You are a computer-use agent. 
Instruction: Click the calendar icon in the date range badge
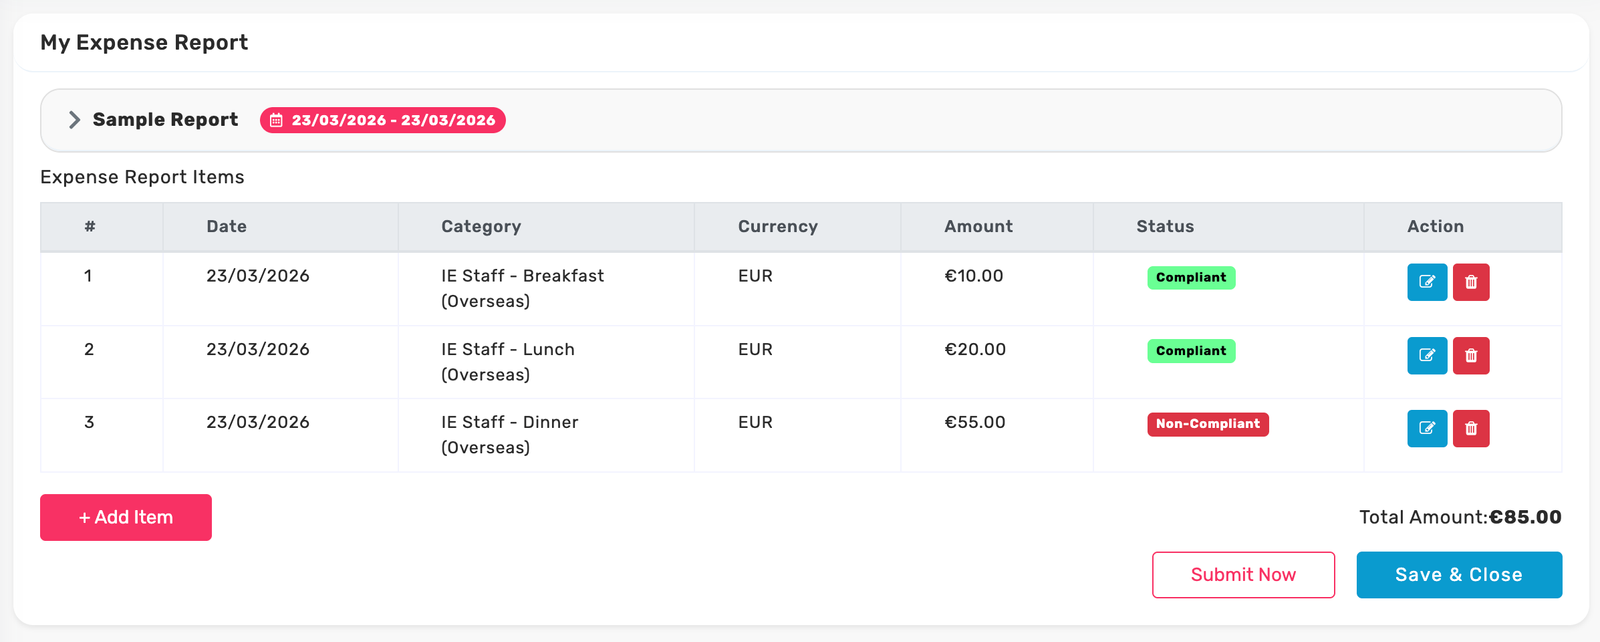[x=276, y=120]
